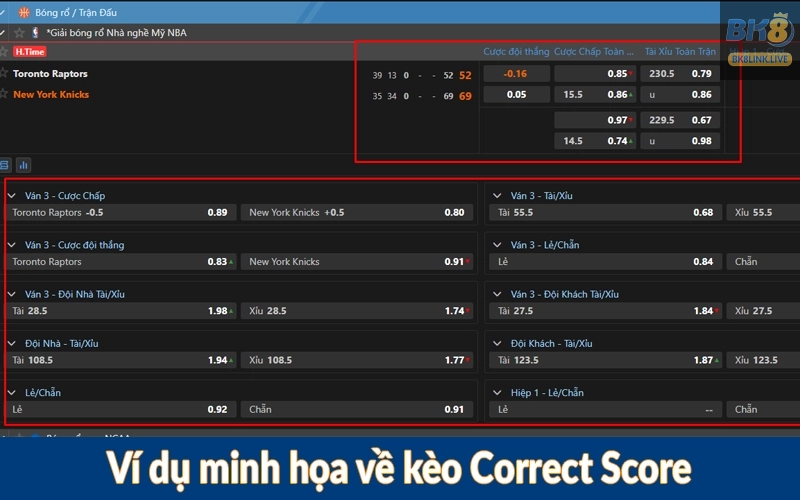Open New York Knicks team name
800x500 pixels.
(x=51, y=94)
